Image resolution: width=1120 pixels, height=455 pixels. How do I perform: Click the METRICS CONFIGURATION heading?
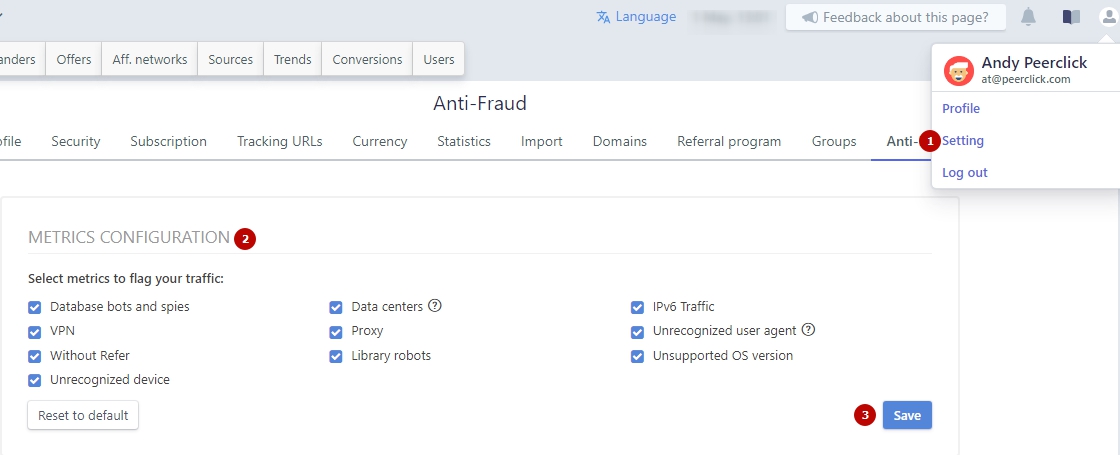tap(129, 237)
